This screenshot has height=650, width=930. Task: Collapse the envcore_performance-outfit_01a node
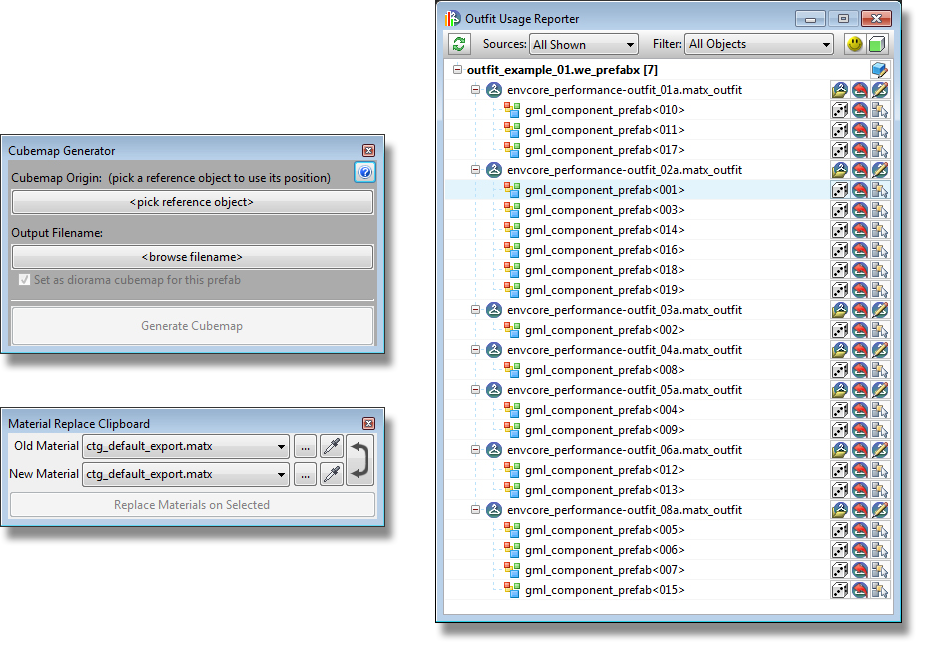pyautogui.click(x=475, y=90)
